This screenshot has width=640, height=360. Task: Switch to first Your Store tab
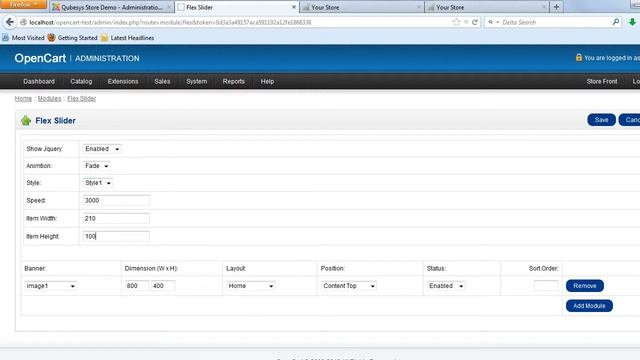pos(362,7)
